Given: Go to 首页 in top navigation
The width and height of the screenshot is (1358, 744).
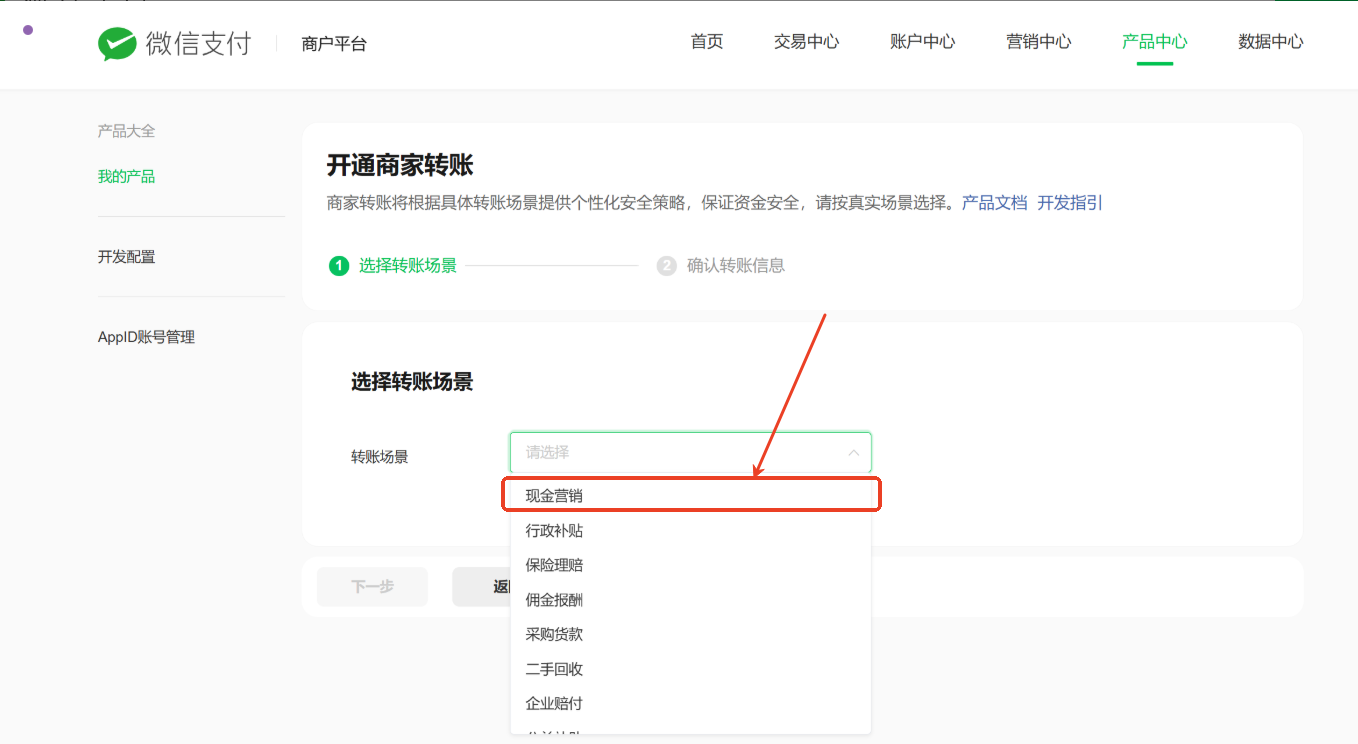Looking at the screenshot, I should (707, 42).
